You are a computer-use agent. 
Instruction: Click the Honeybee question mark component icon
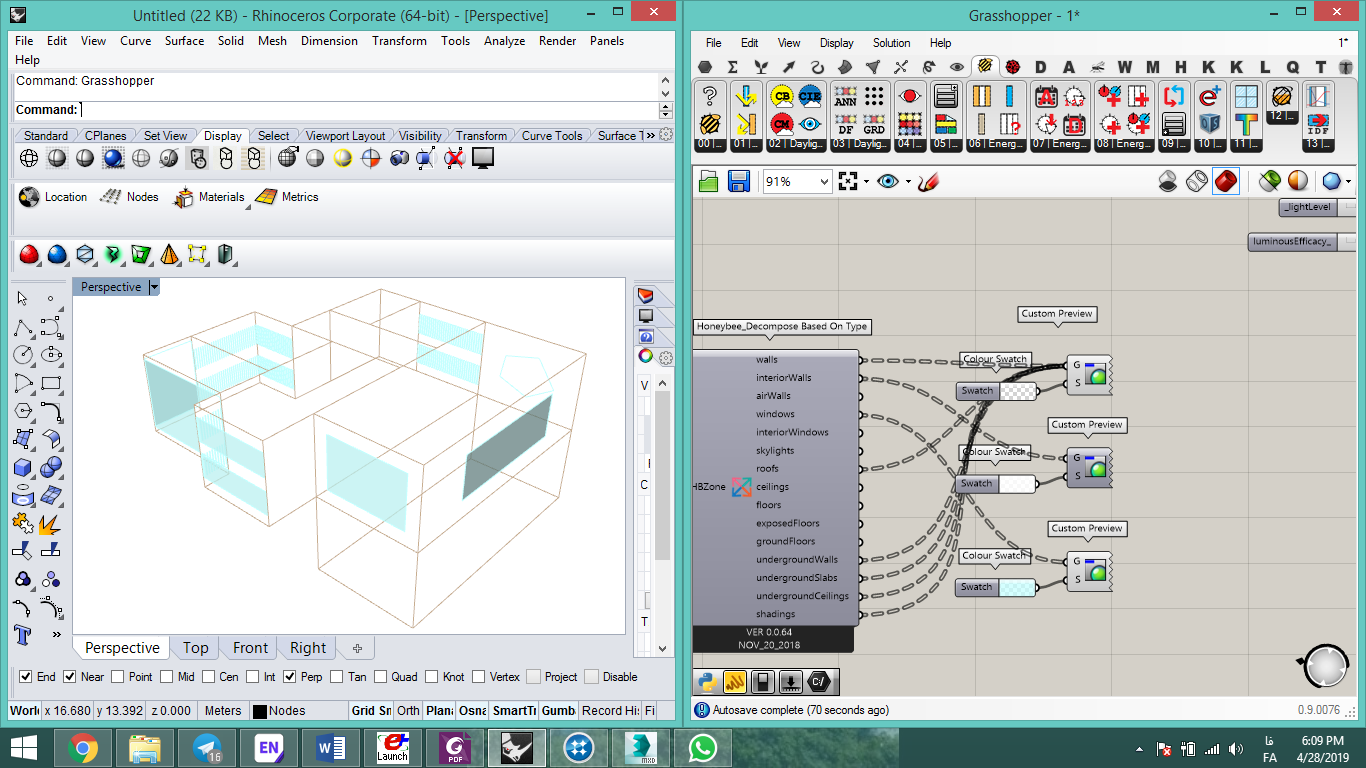710,97
